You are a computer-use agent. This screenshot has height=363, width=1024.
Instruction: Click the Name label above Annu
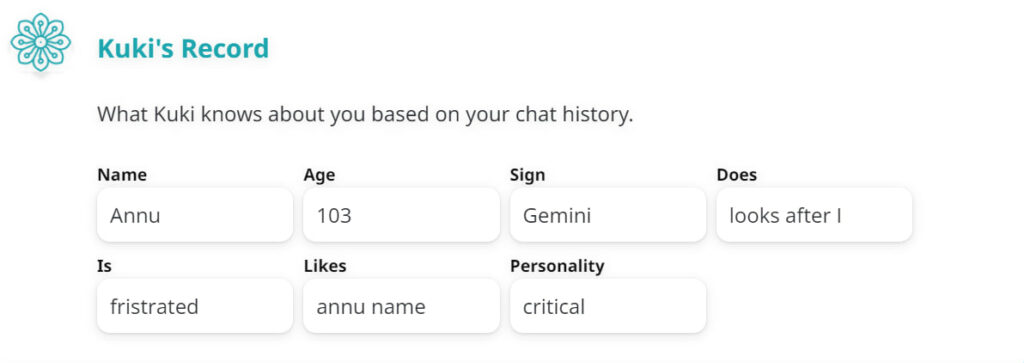point(122,175)
